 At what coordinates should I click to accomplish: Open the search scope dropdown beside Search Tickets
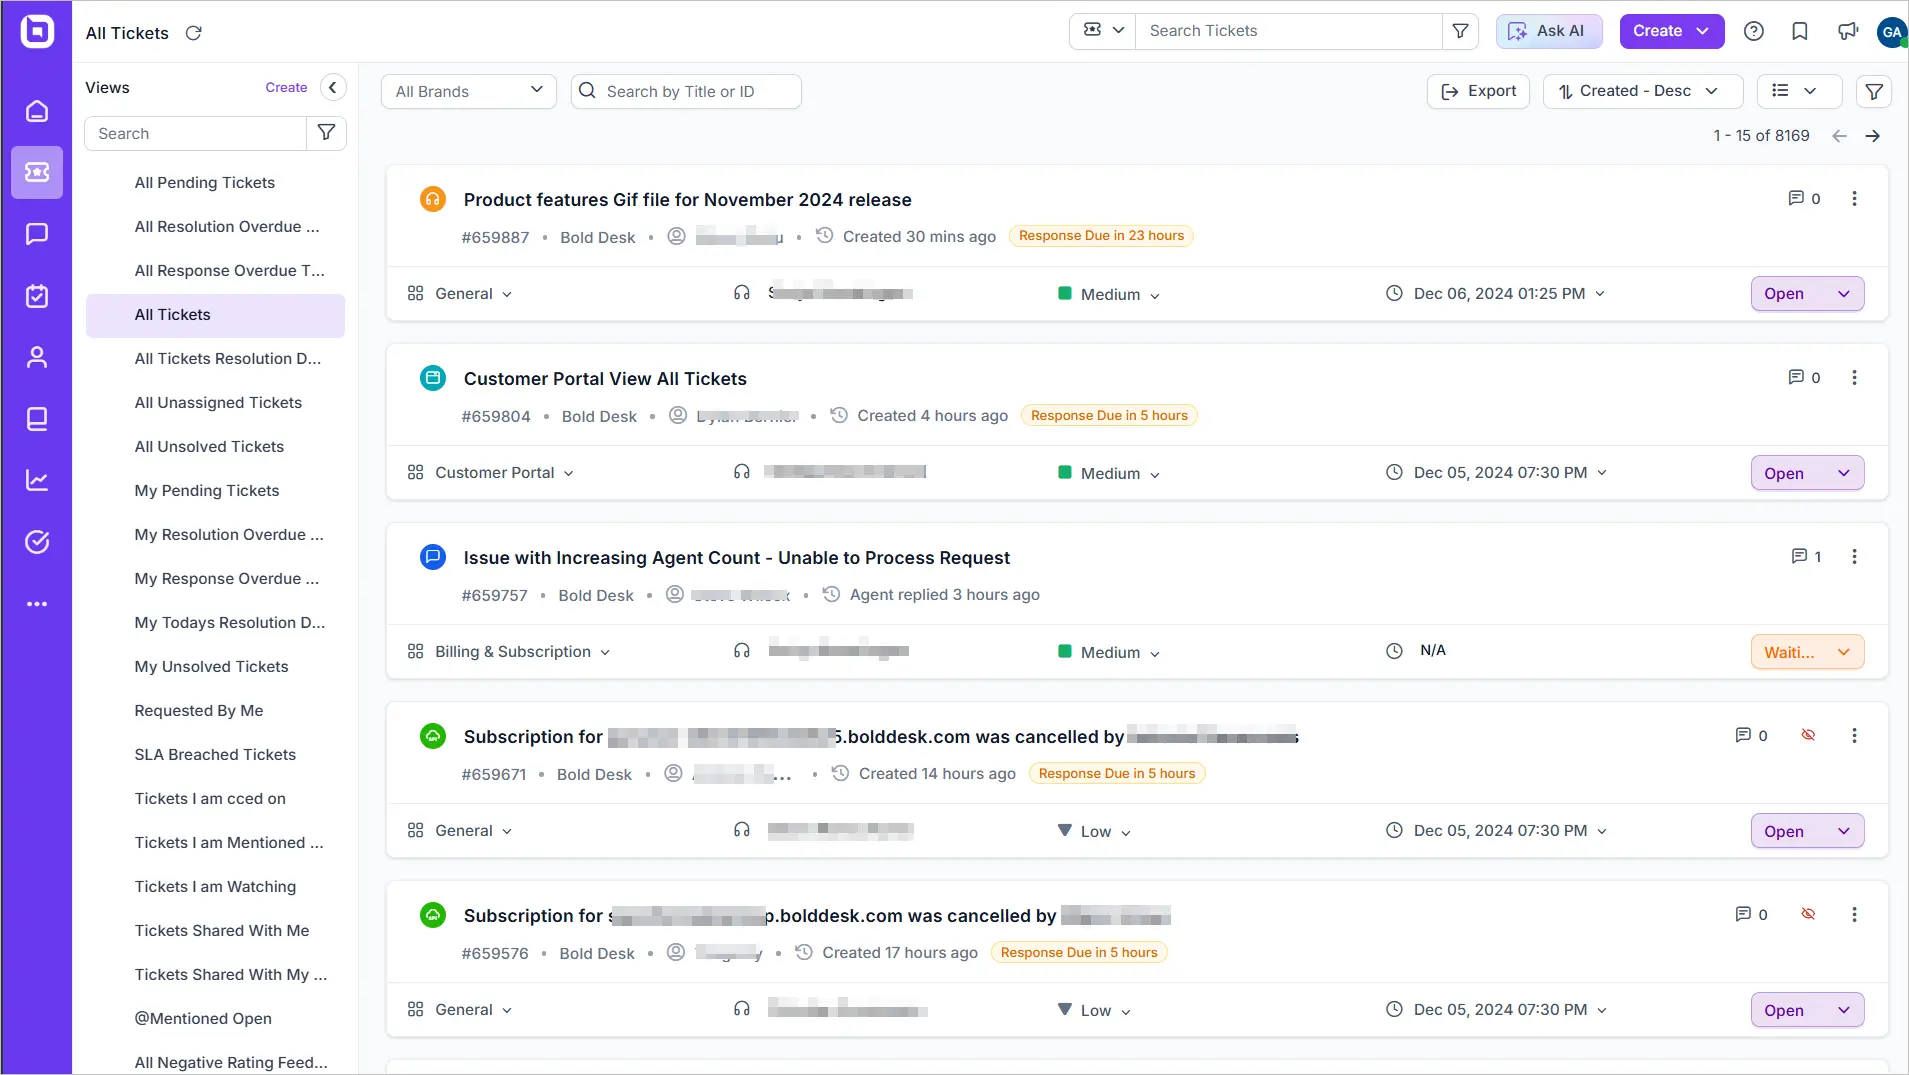coord(1103,31)
